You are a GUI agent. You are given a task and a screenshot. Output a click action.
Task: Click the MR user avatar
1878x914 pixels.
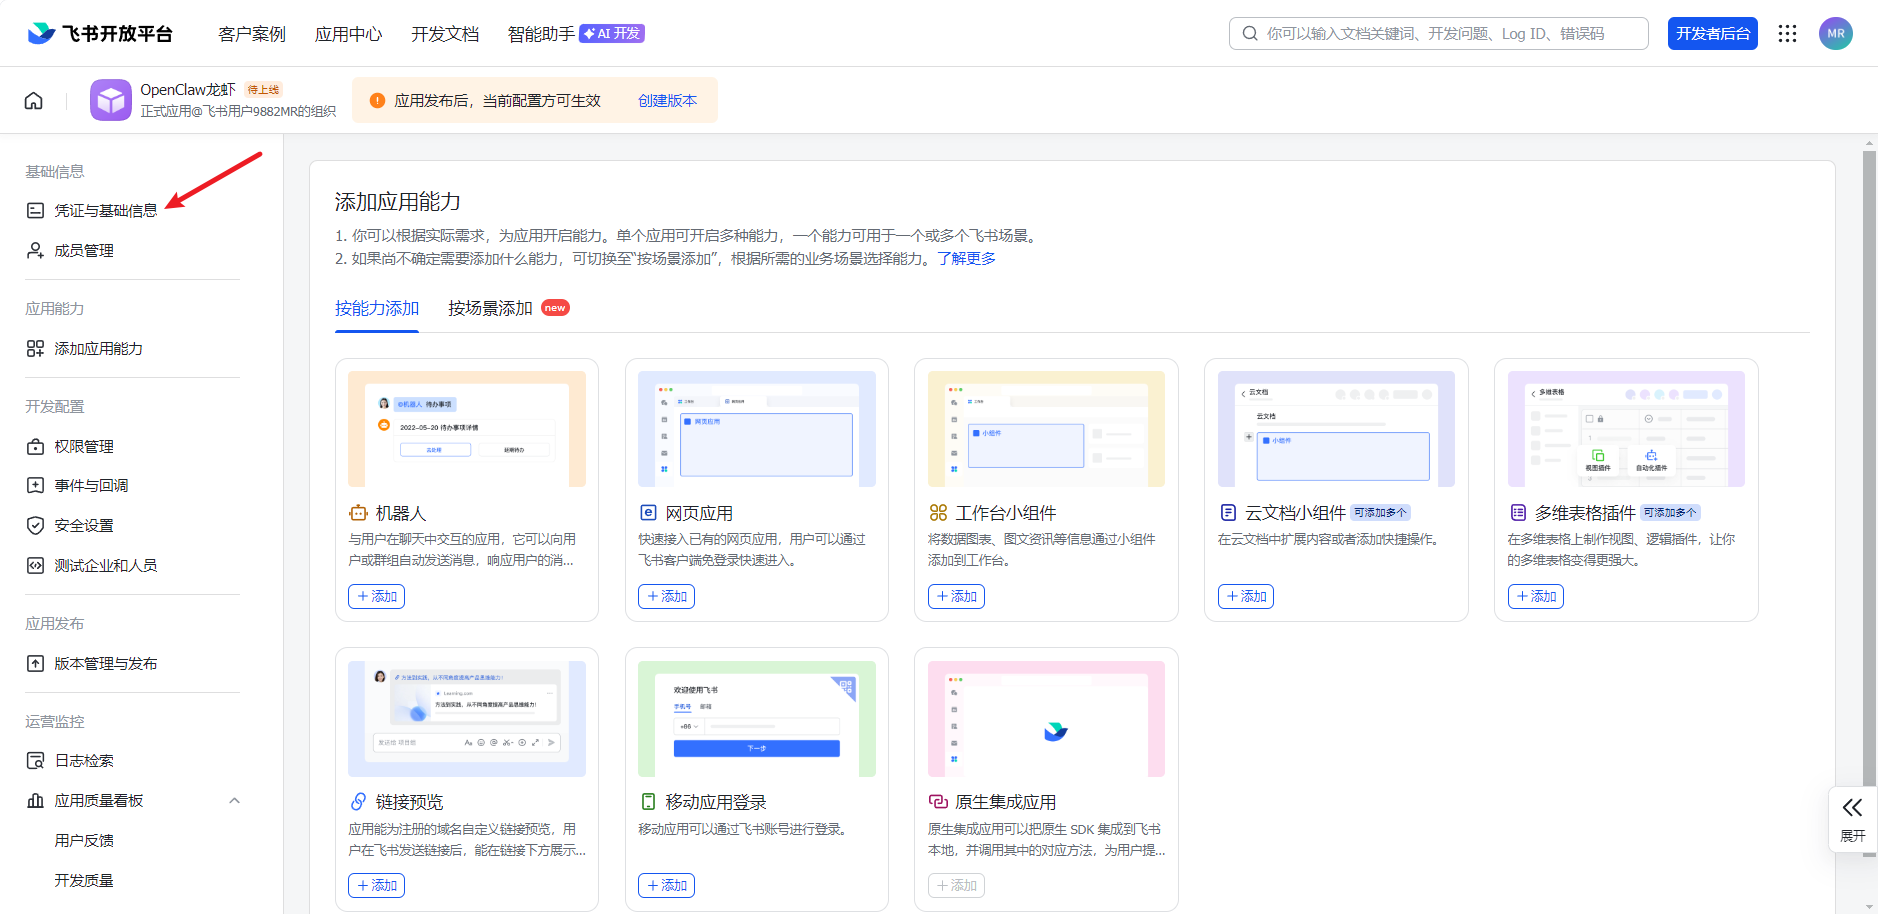(x=1835, y=34)
